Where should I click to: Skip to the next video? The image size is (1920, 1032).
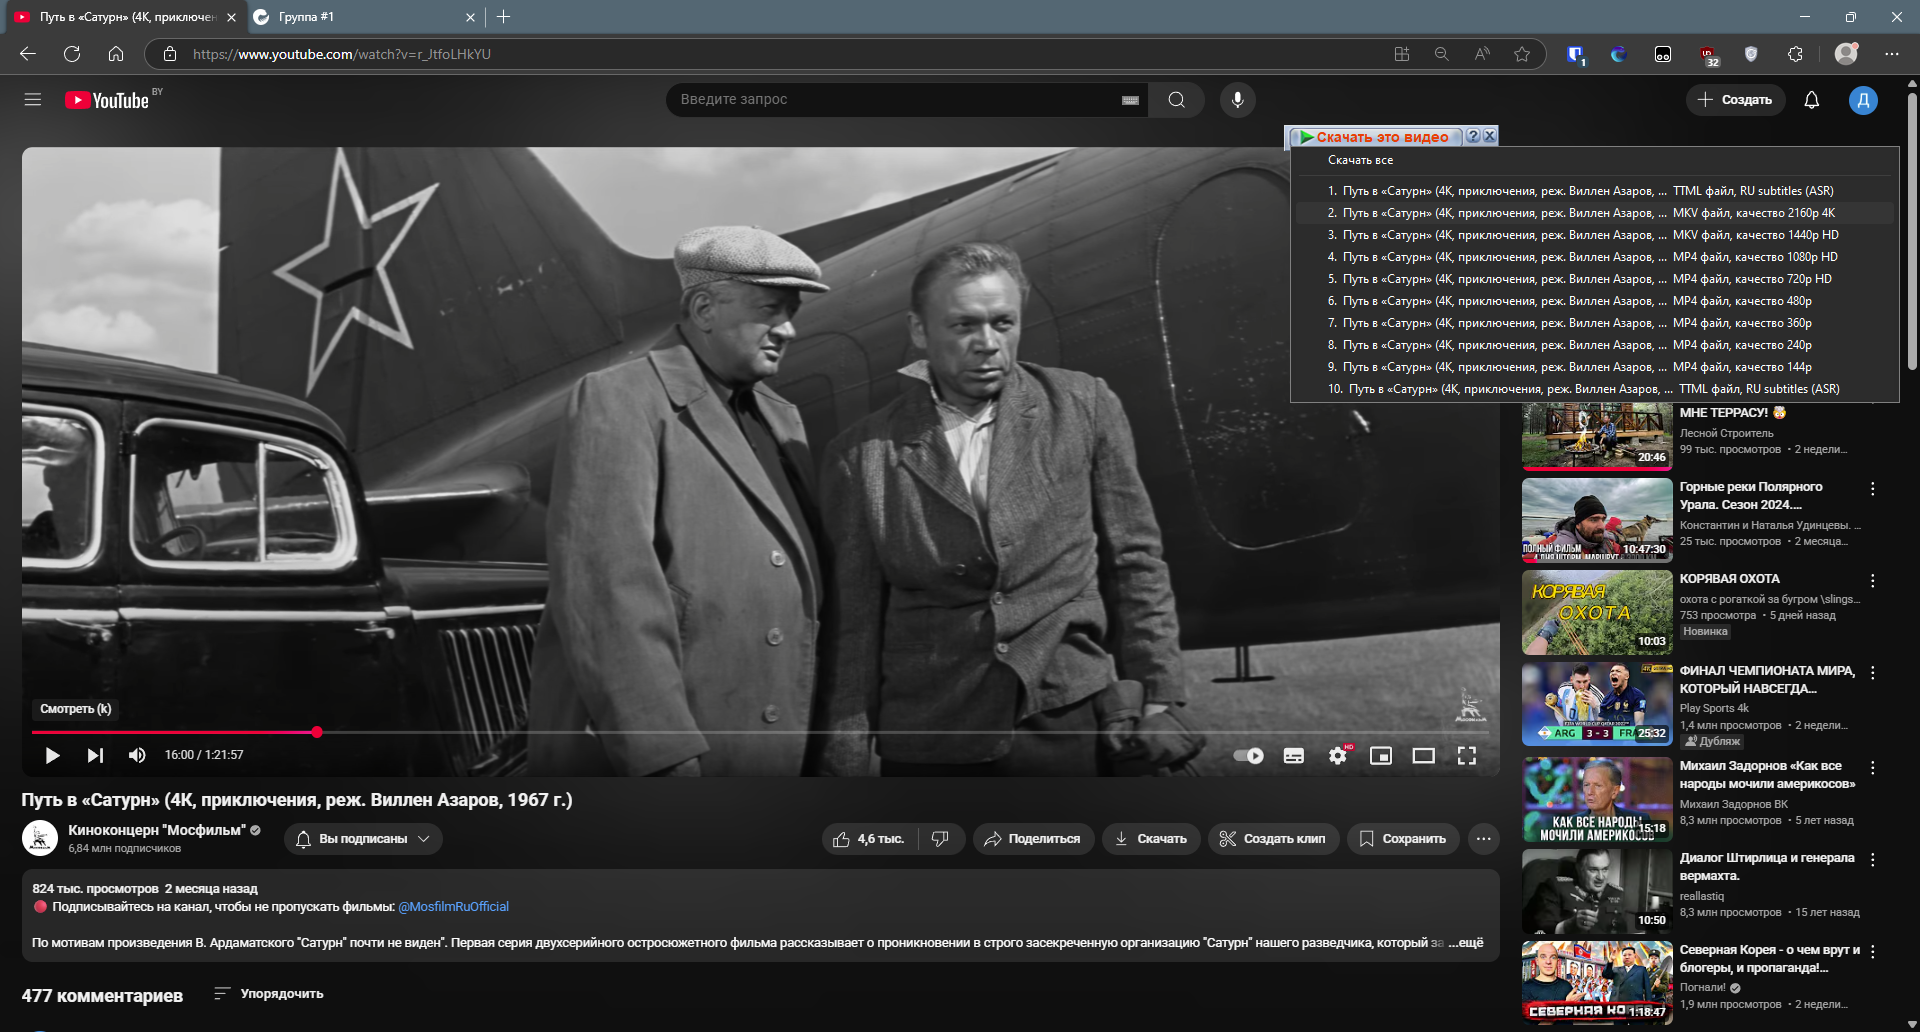point(95,755)
